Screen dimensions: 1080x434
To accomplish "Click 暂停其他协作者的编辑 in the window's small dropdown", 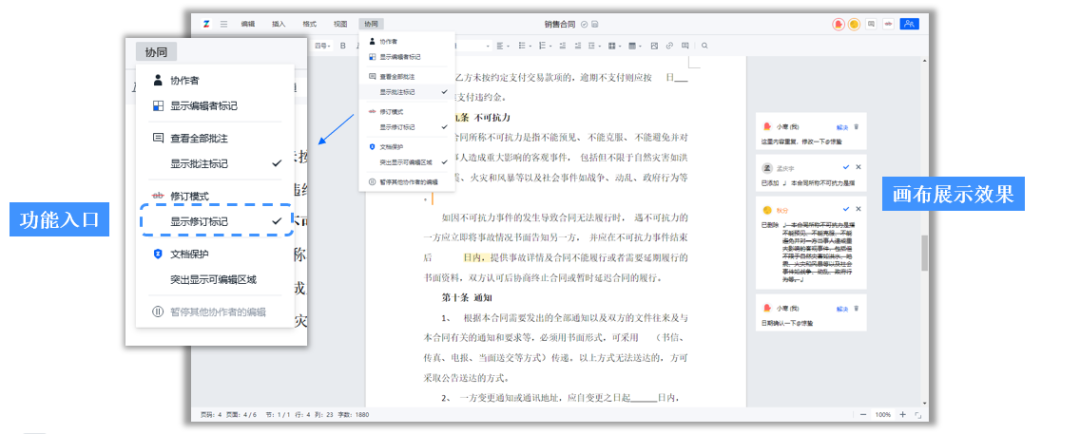I will coord(406,183).
